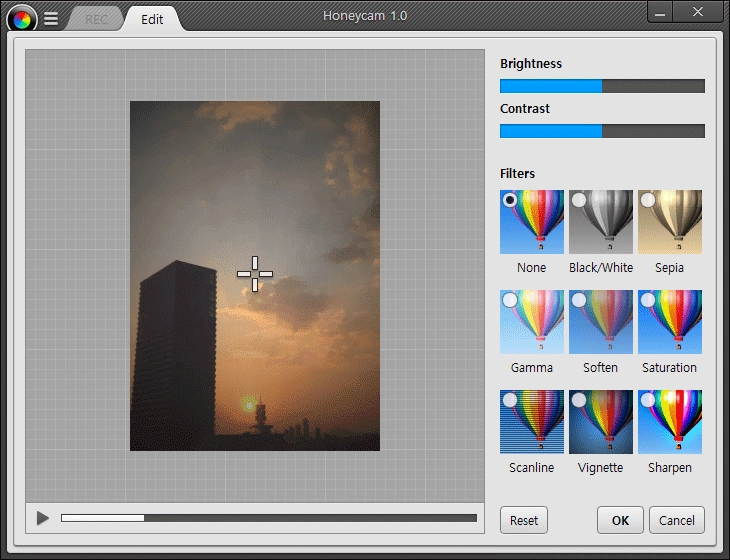Image resolution: width=730 pixels, height=560 pixels.
Task: Choose the Sepia filter balloon thumbnail
Action: coord(669,222)
